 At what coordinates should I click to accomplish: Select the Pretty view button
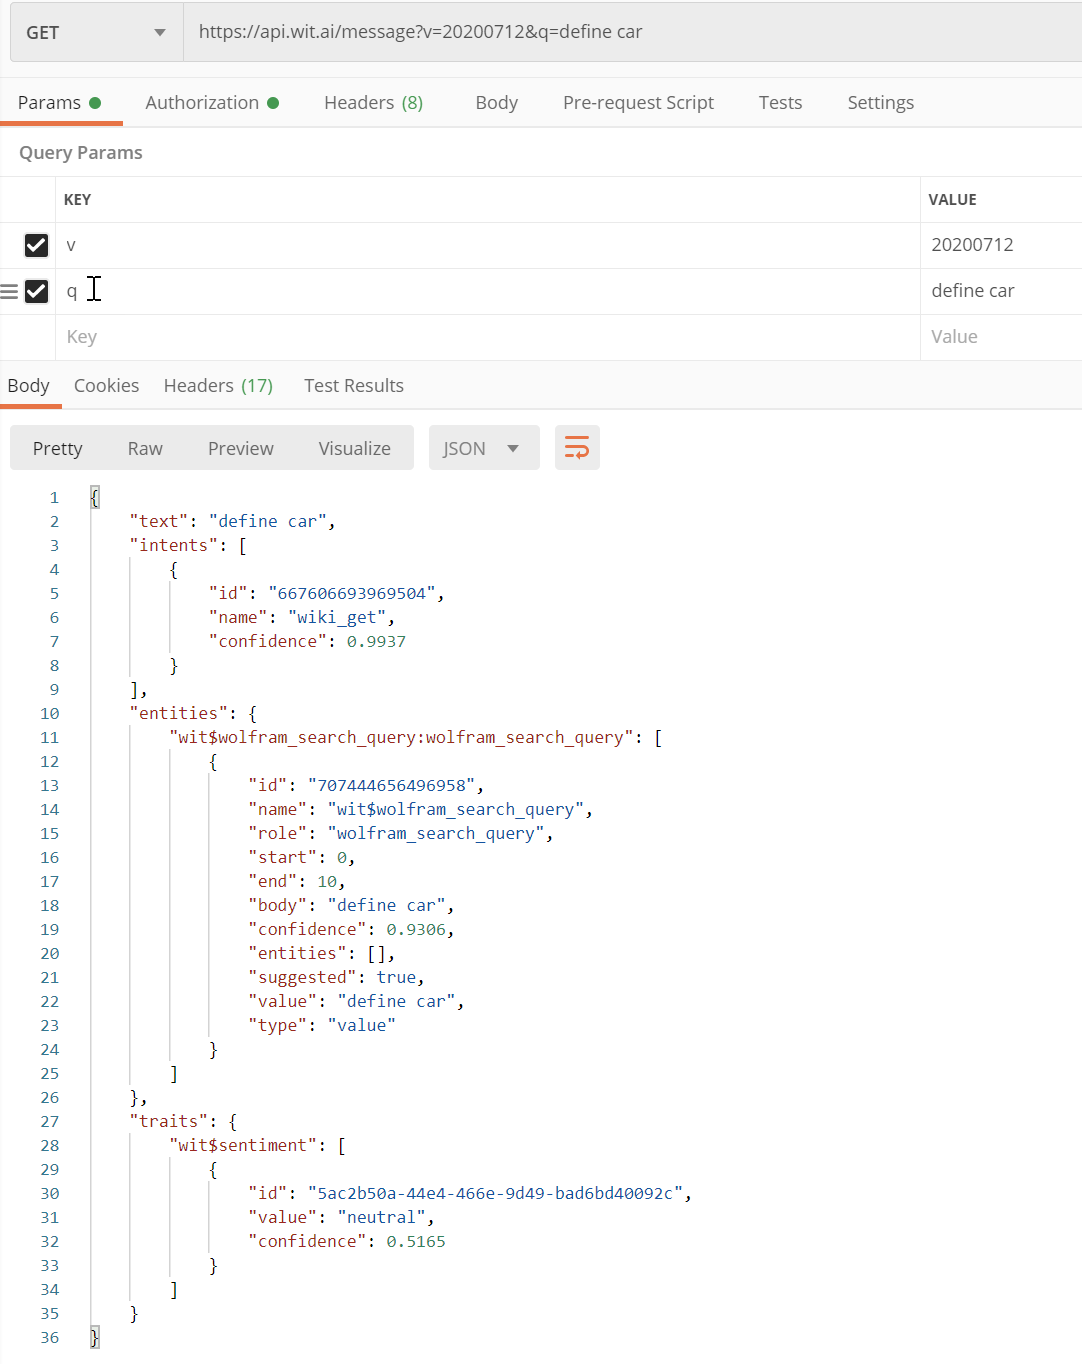(x=57, y=448)
